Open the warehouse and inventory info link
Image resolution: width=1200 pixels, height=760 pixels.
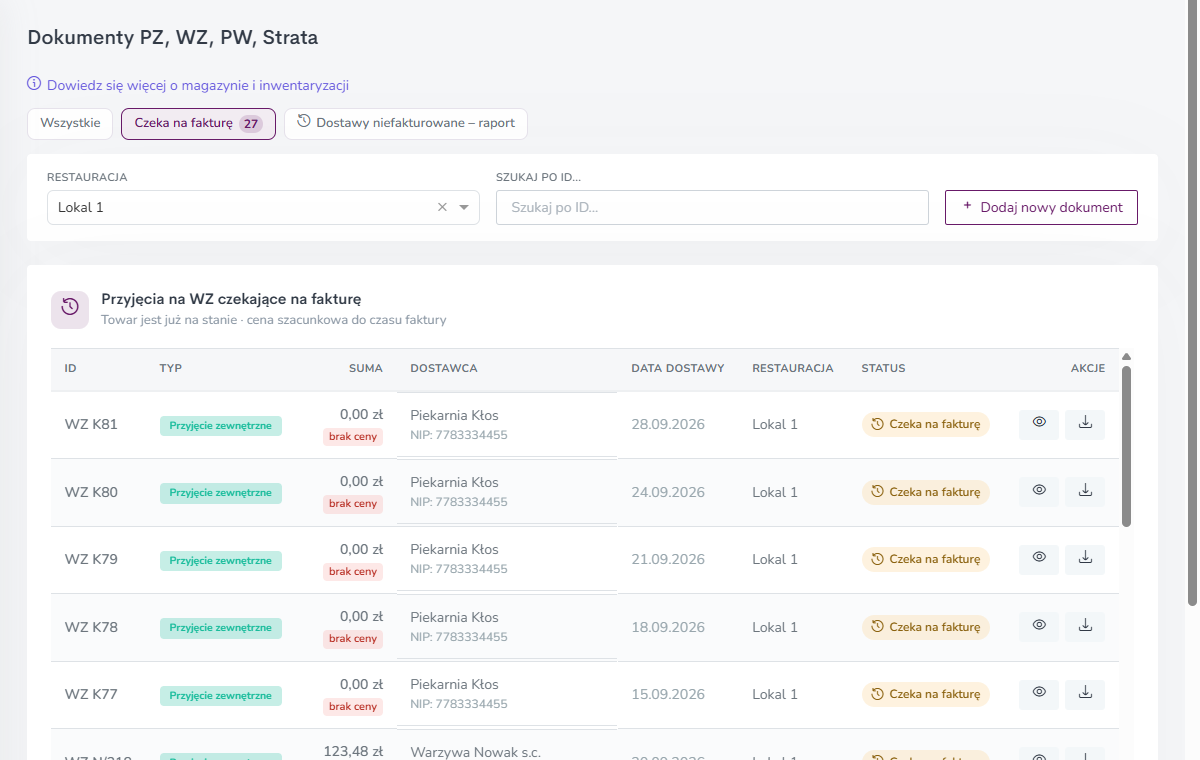coord(188,85)
